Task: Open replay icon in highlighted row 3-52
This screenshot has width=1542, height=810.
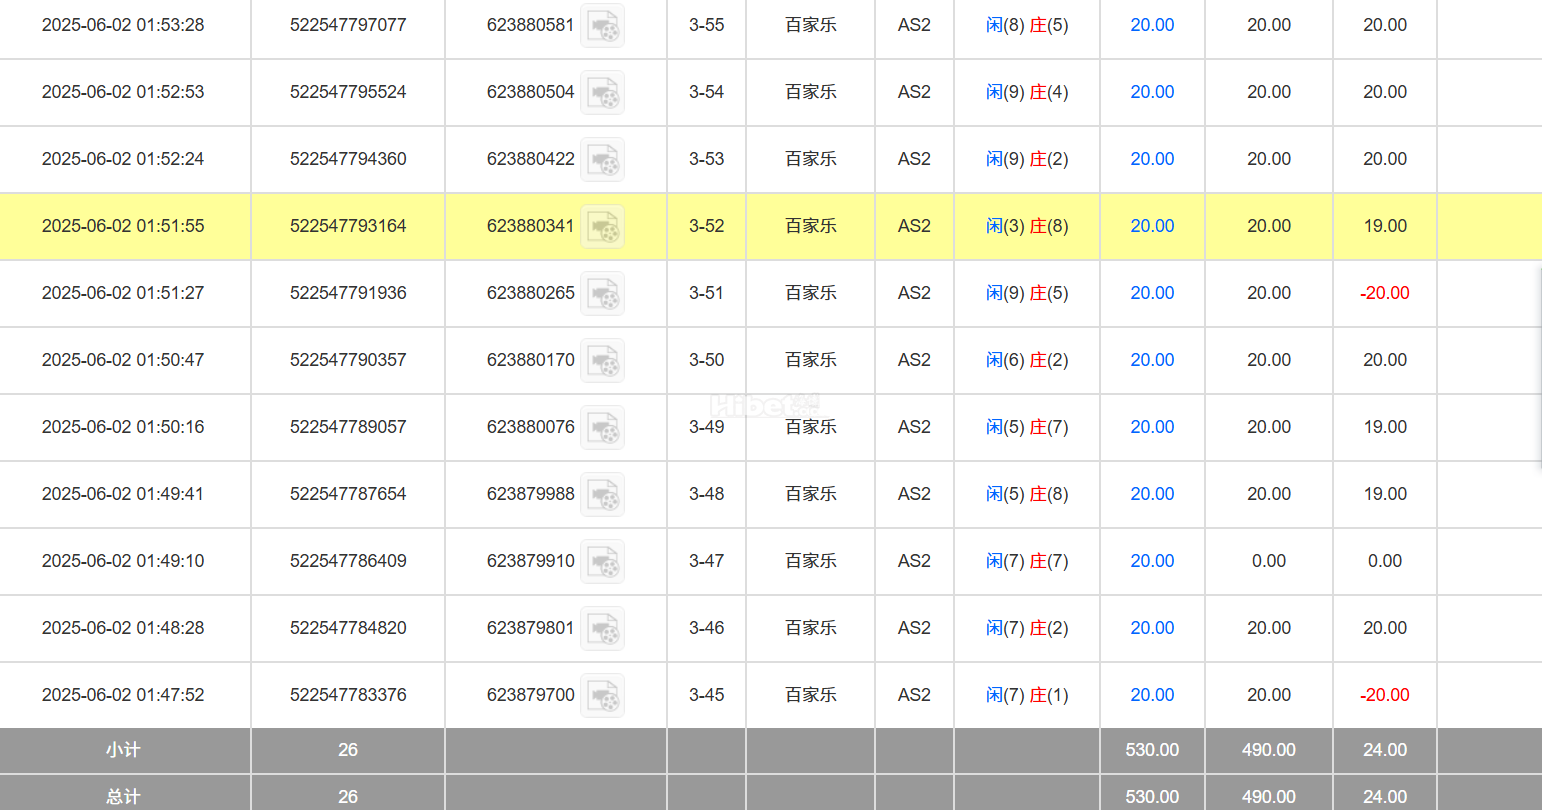Action: [x=603, y=227]
